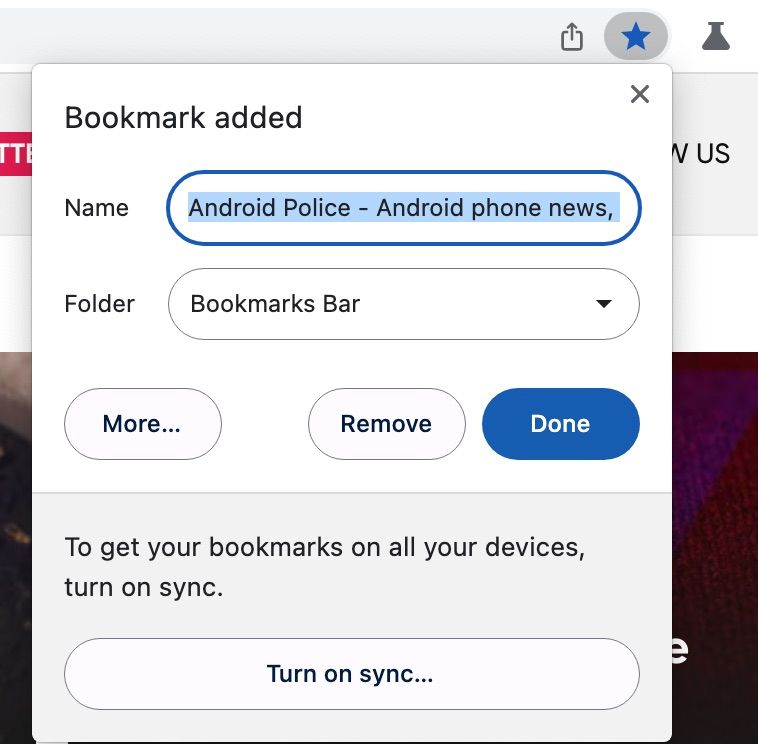
Task: Click the Folder field label
Action: click(100, 304)
